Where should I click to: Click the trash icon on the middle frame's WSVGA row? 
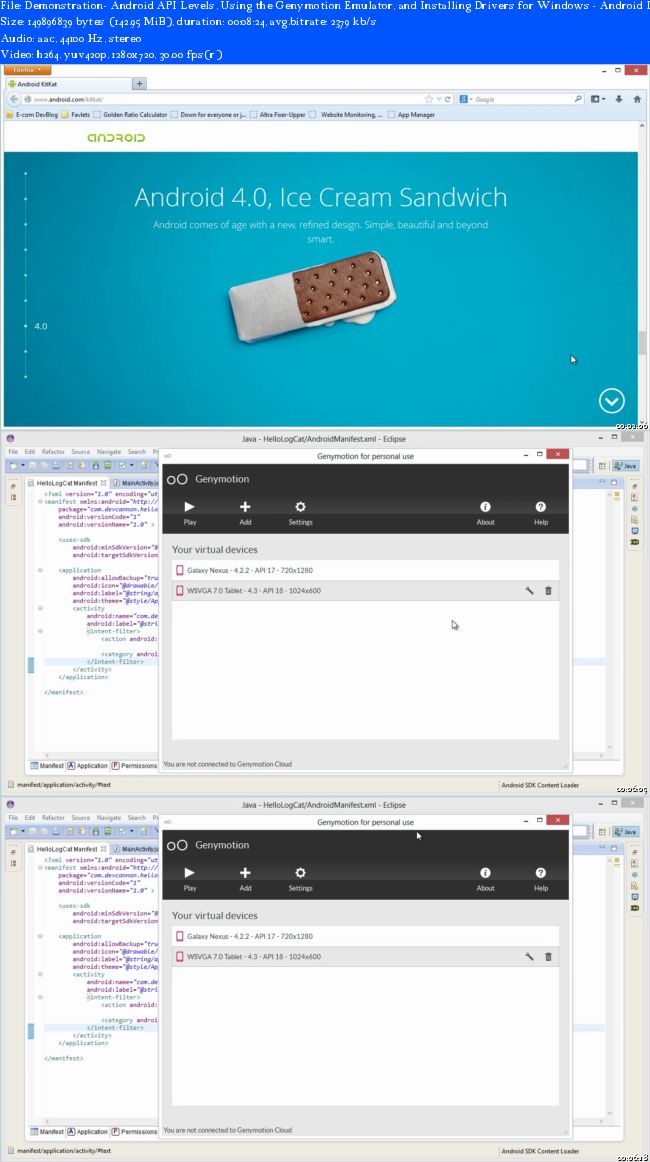tap(548, 591)
